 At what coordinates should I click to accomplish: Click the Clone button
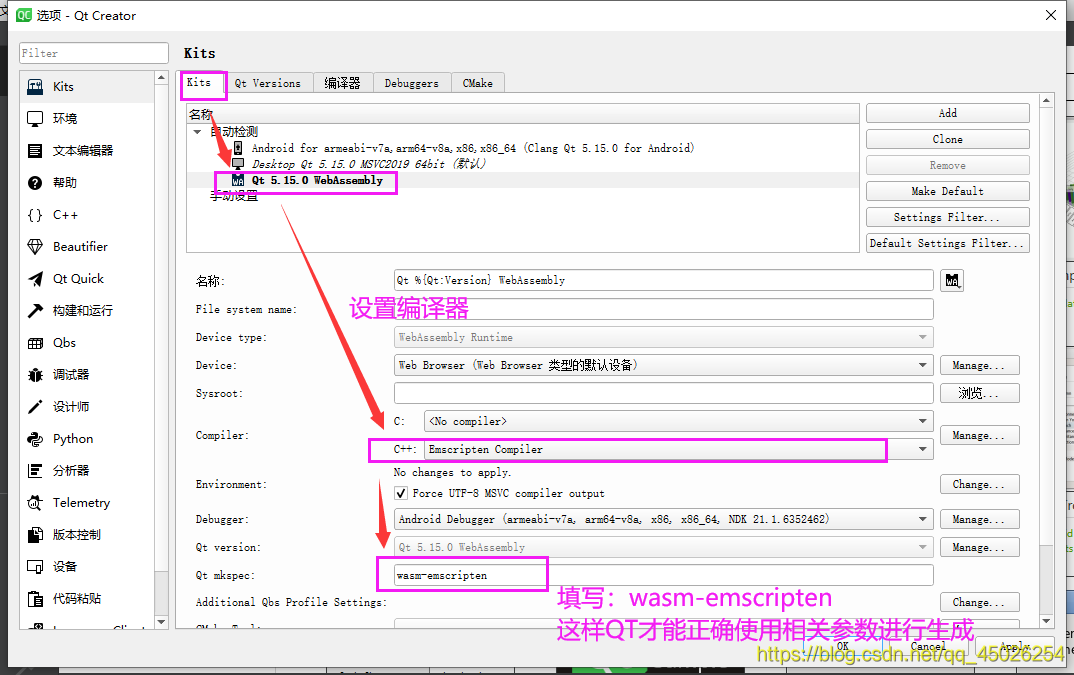pos(946,139)
